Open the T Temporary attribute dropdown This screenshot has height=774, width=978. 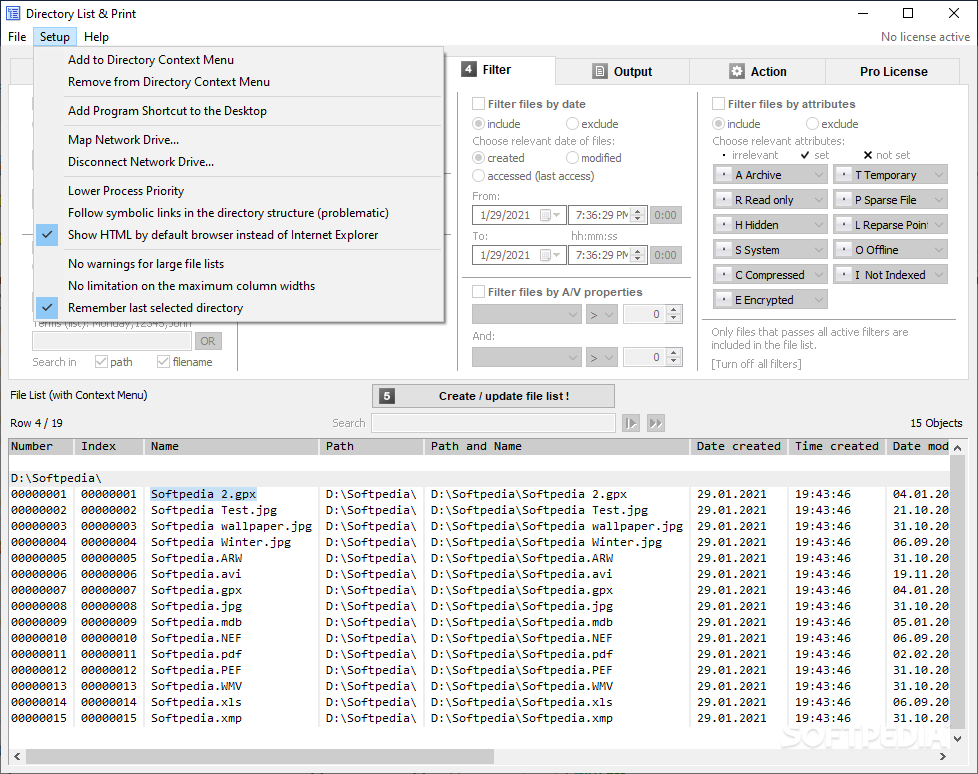click(x=890, y=175)
